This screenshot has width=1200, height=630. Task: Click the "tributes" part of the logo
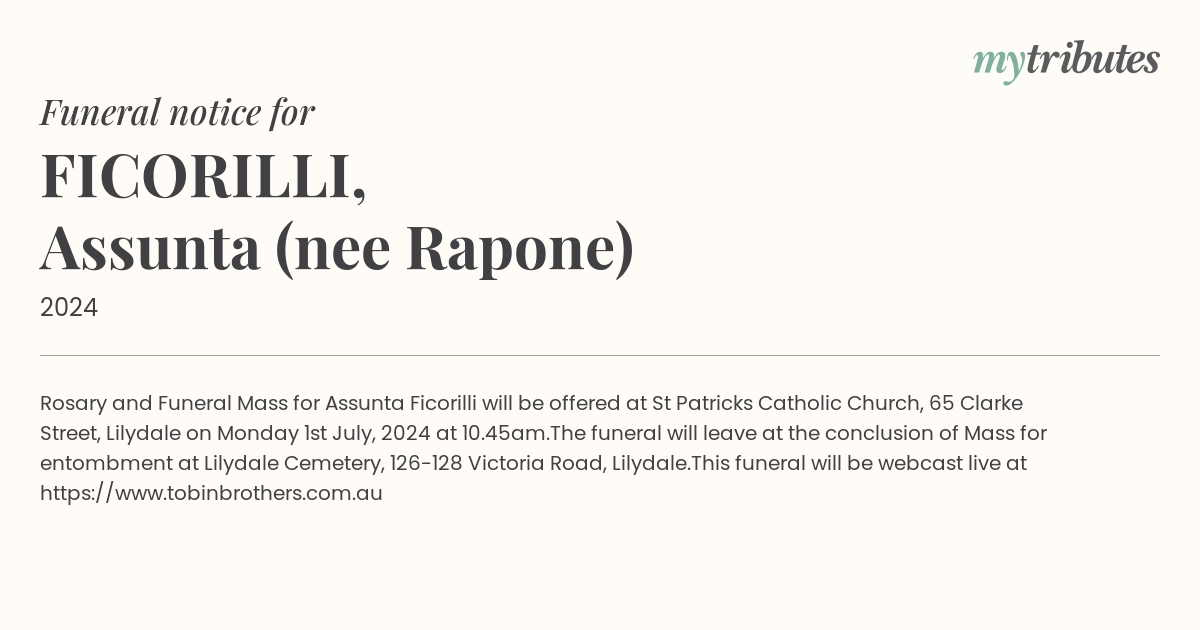pyautogui.click(x=1093, y=60)
